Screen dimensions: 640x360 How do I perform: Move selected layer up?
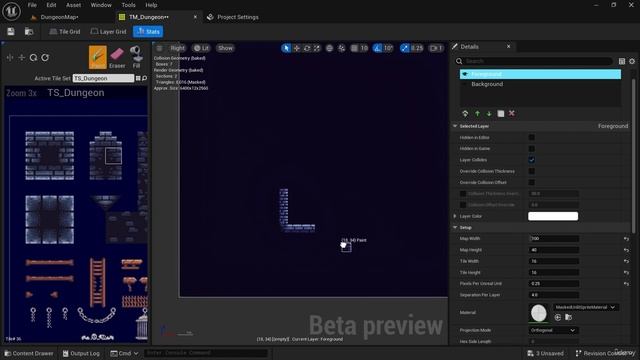point(477,113)
